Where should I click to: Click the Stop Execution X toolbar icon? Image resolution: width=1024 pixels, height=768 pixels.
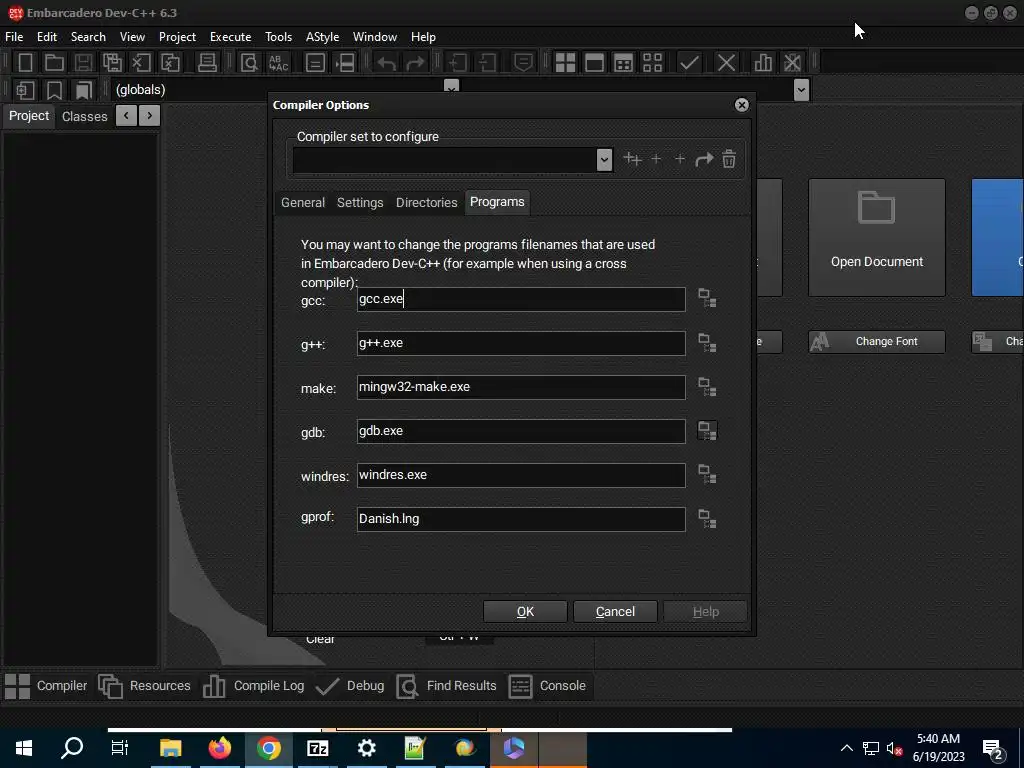click(x=726, y=63)
